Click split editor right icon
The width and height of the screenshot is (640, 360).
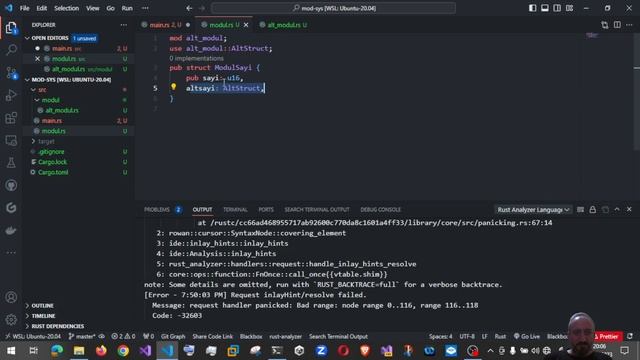tap(617, 25)
